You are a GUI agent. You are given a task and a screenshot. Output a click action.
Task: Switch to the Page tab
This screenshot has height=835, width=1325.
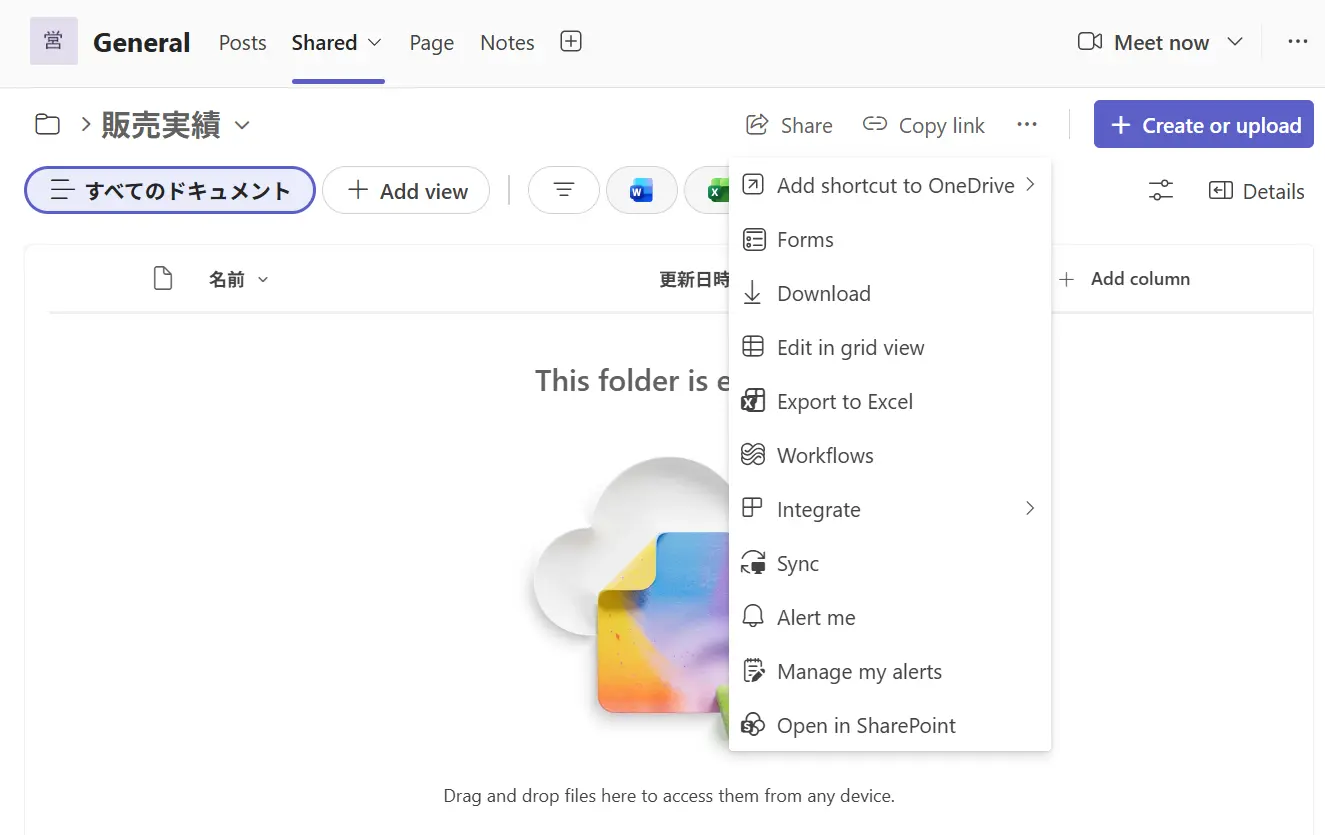(432, 42)
